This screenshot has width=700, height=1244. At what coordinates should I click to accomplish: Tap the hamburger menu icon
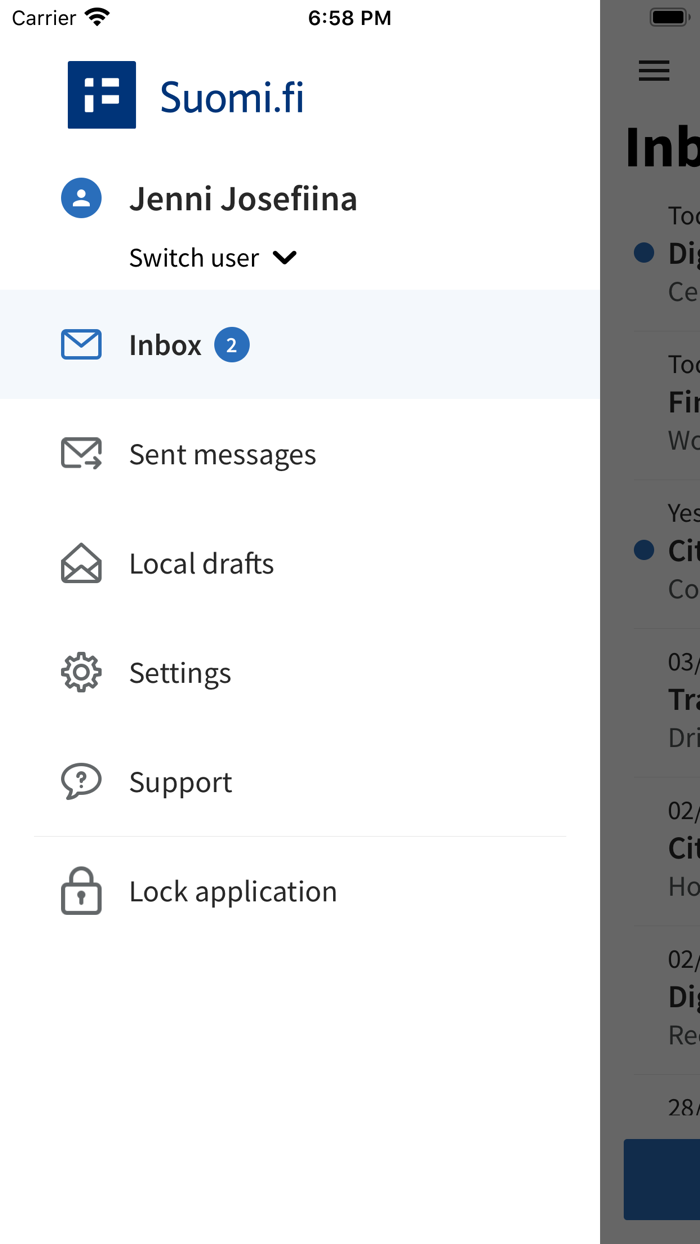click(x=654, y=70)
